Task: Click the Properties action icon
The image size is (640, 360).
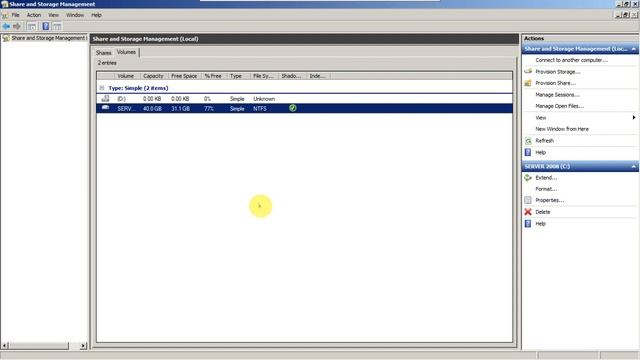Action: coord(528,200)
